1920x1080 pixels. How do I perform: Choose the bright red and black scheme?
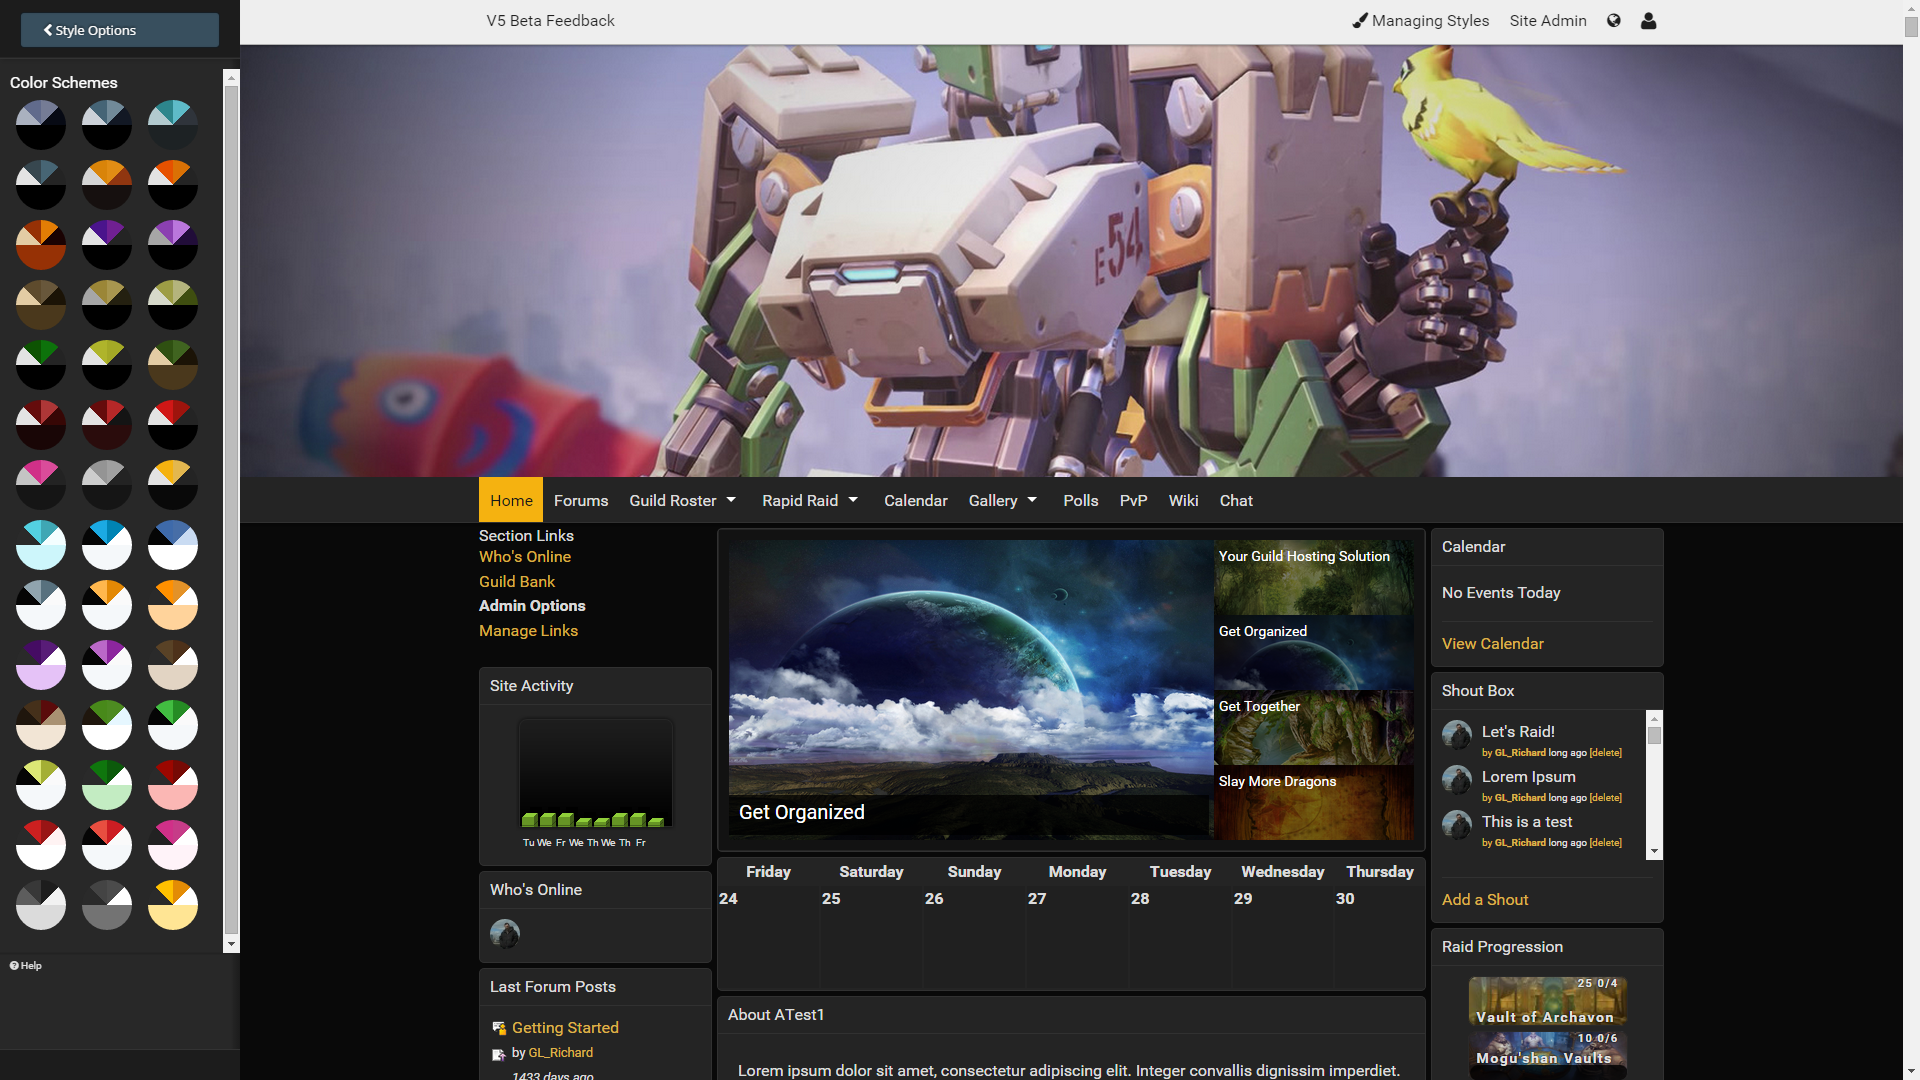[173, 425]
